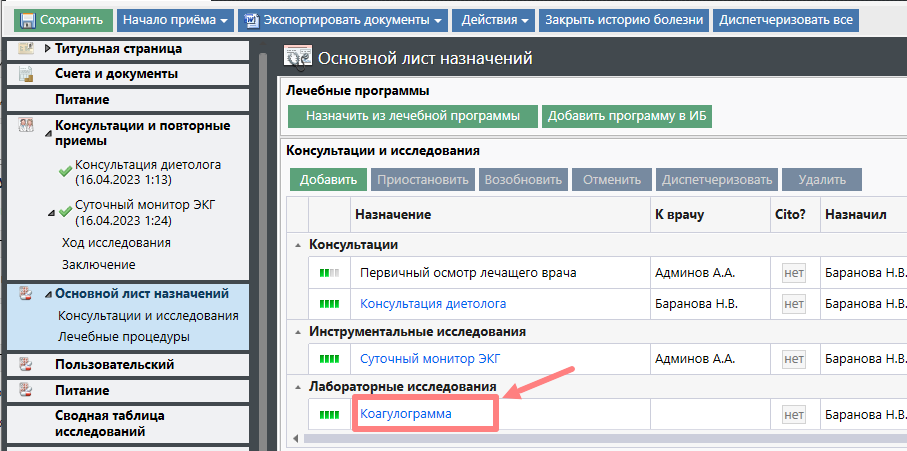Viewport: 907px width, 451px height.
Task: Select Сводная таблица исследований in sidebar
Action: pos(109,423)
